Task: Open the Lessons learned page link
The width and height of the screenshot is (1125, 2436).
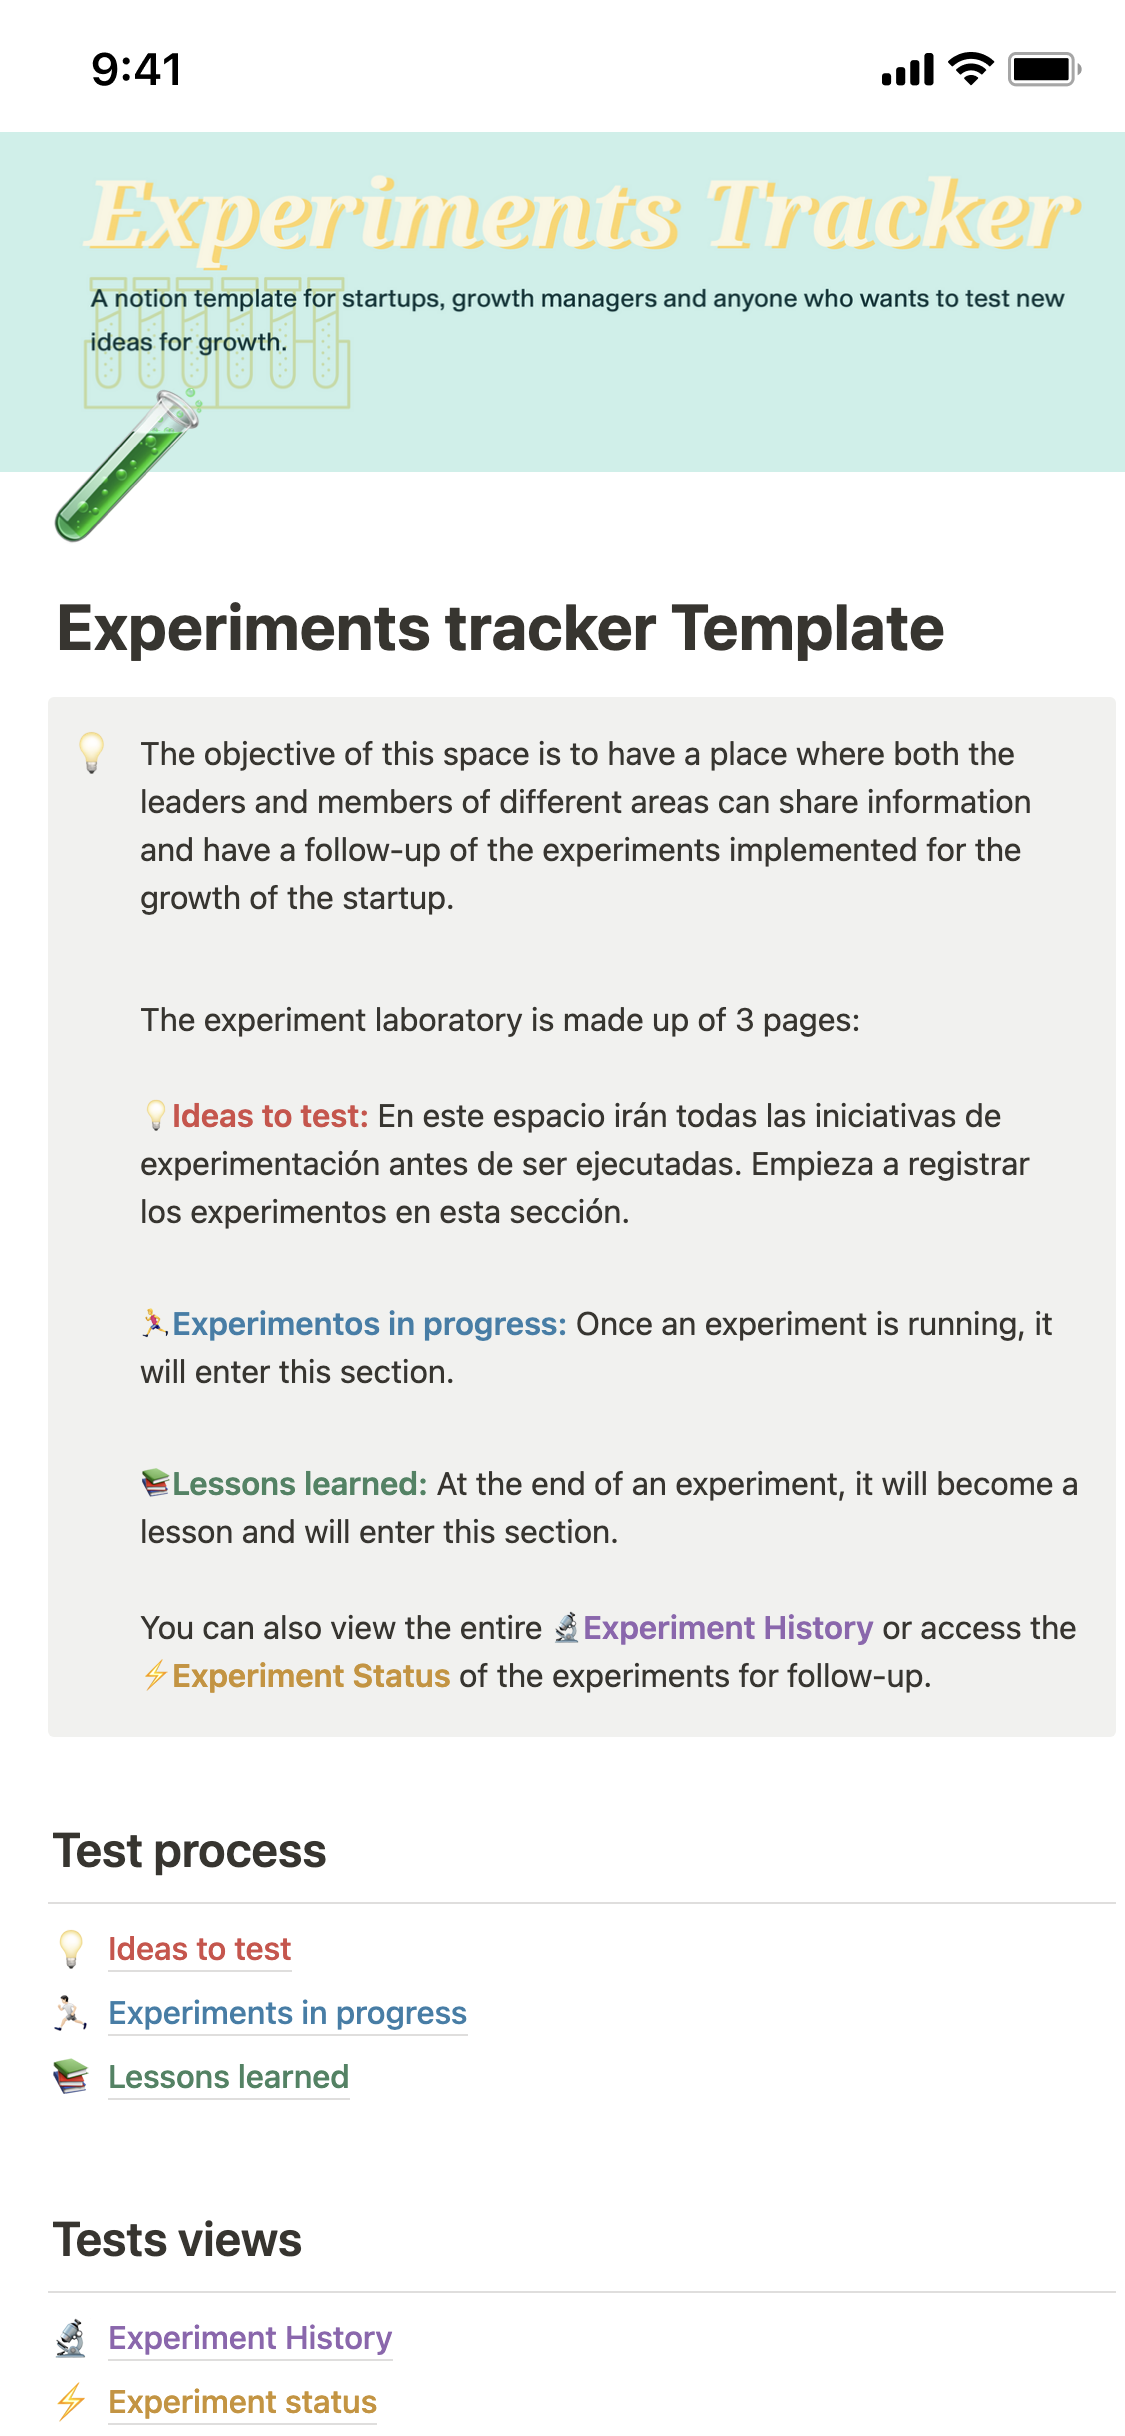Action: 229,2077
